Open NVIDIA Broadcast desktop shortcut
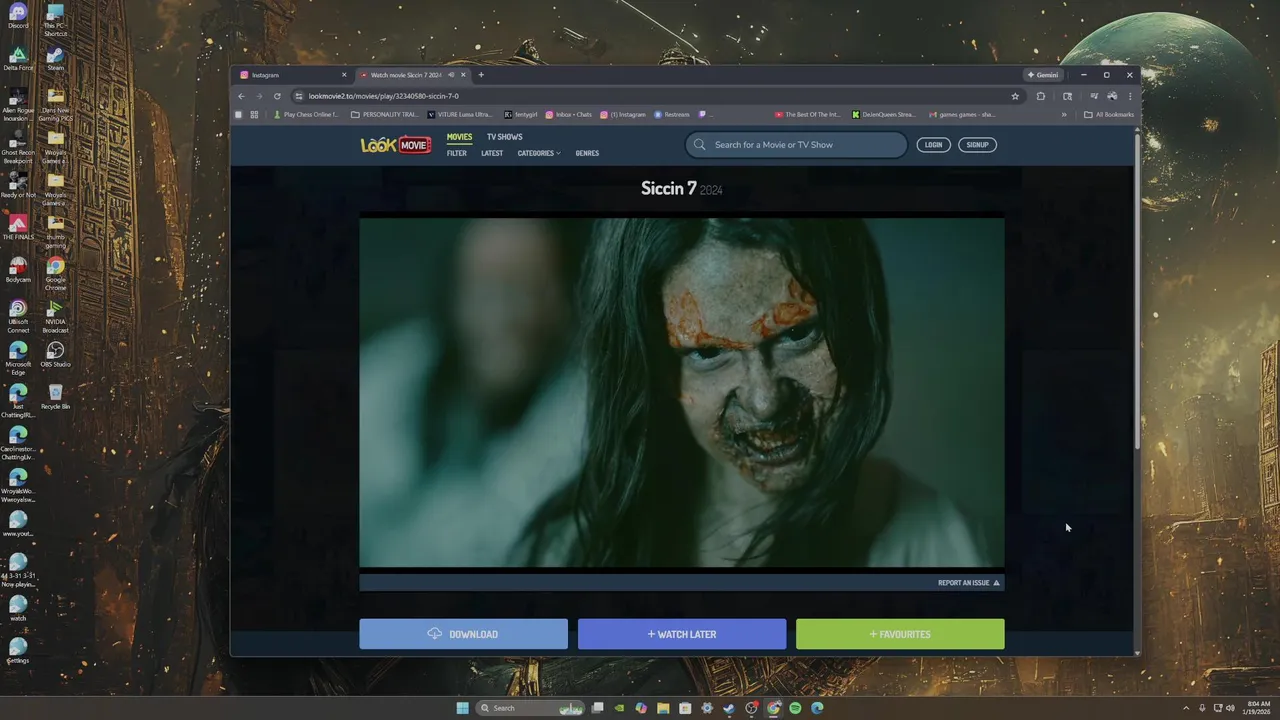This screenshot has width=1280, height=720. [55, 316]
